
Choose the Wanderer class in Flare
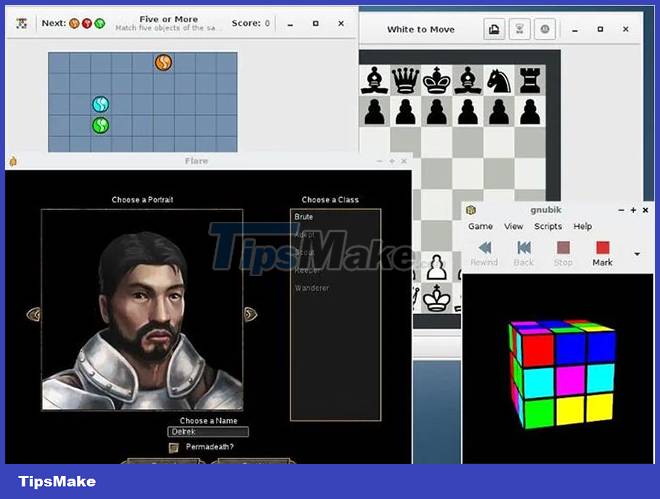(x=312, y=288)
